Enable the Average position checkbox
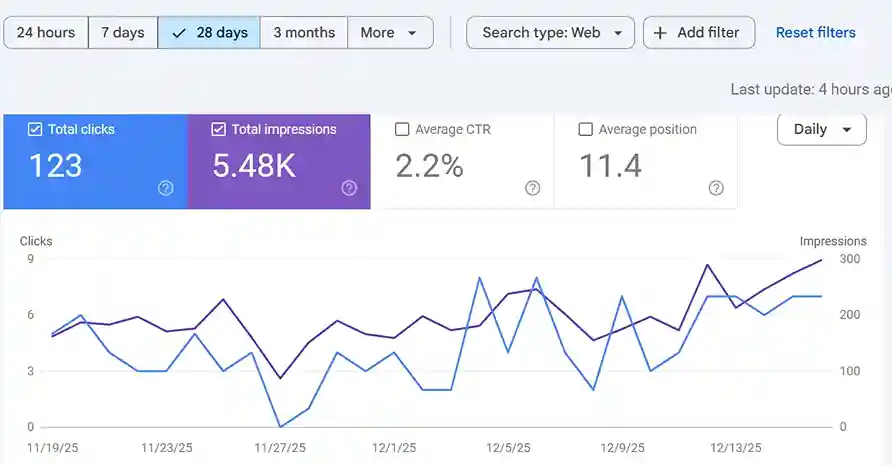 [x=585, y=129]
